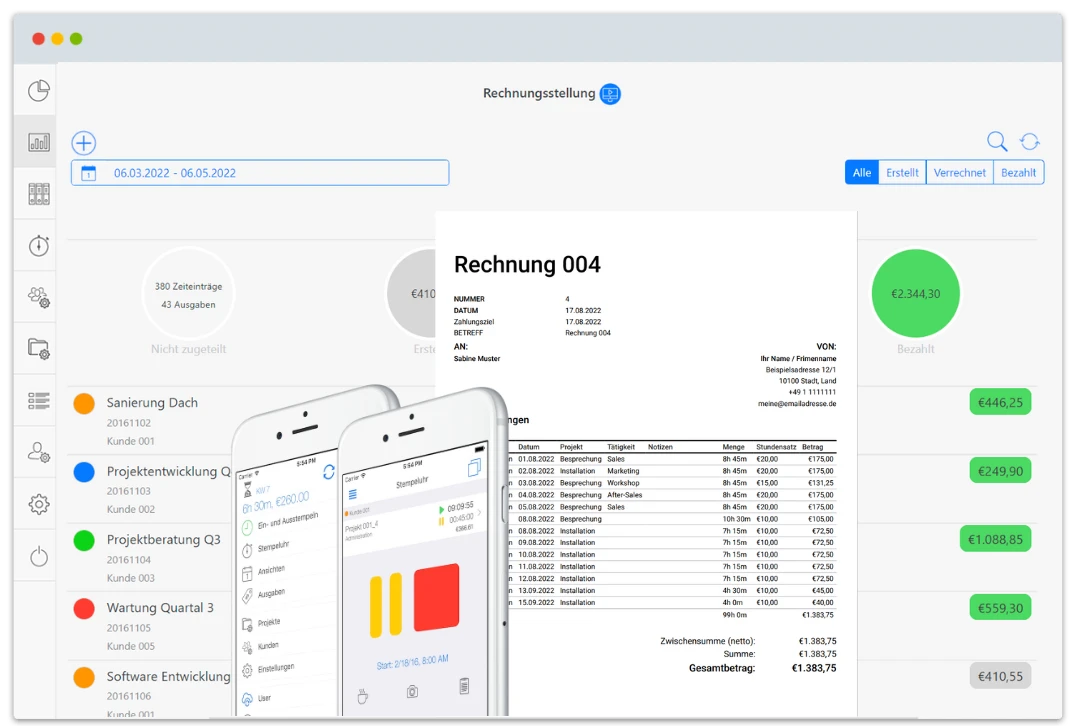Select the bar chart invoicing icon
This screenshot has height=726, width=1079.
coord(38,142)
